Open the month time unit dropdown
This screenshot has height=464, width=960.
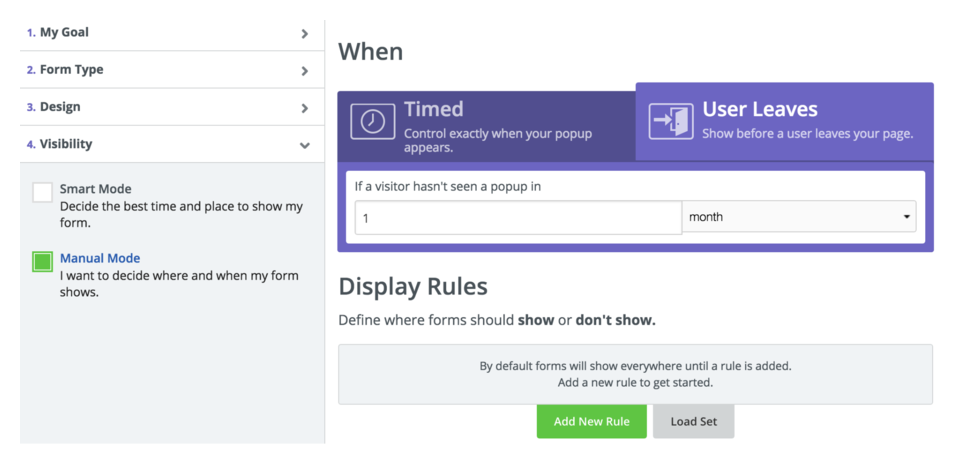pyautogui.click(x=799, y=217)
